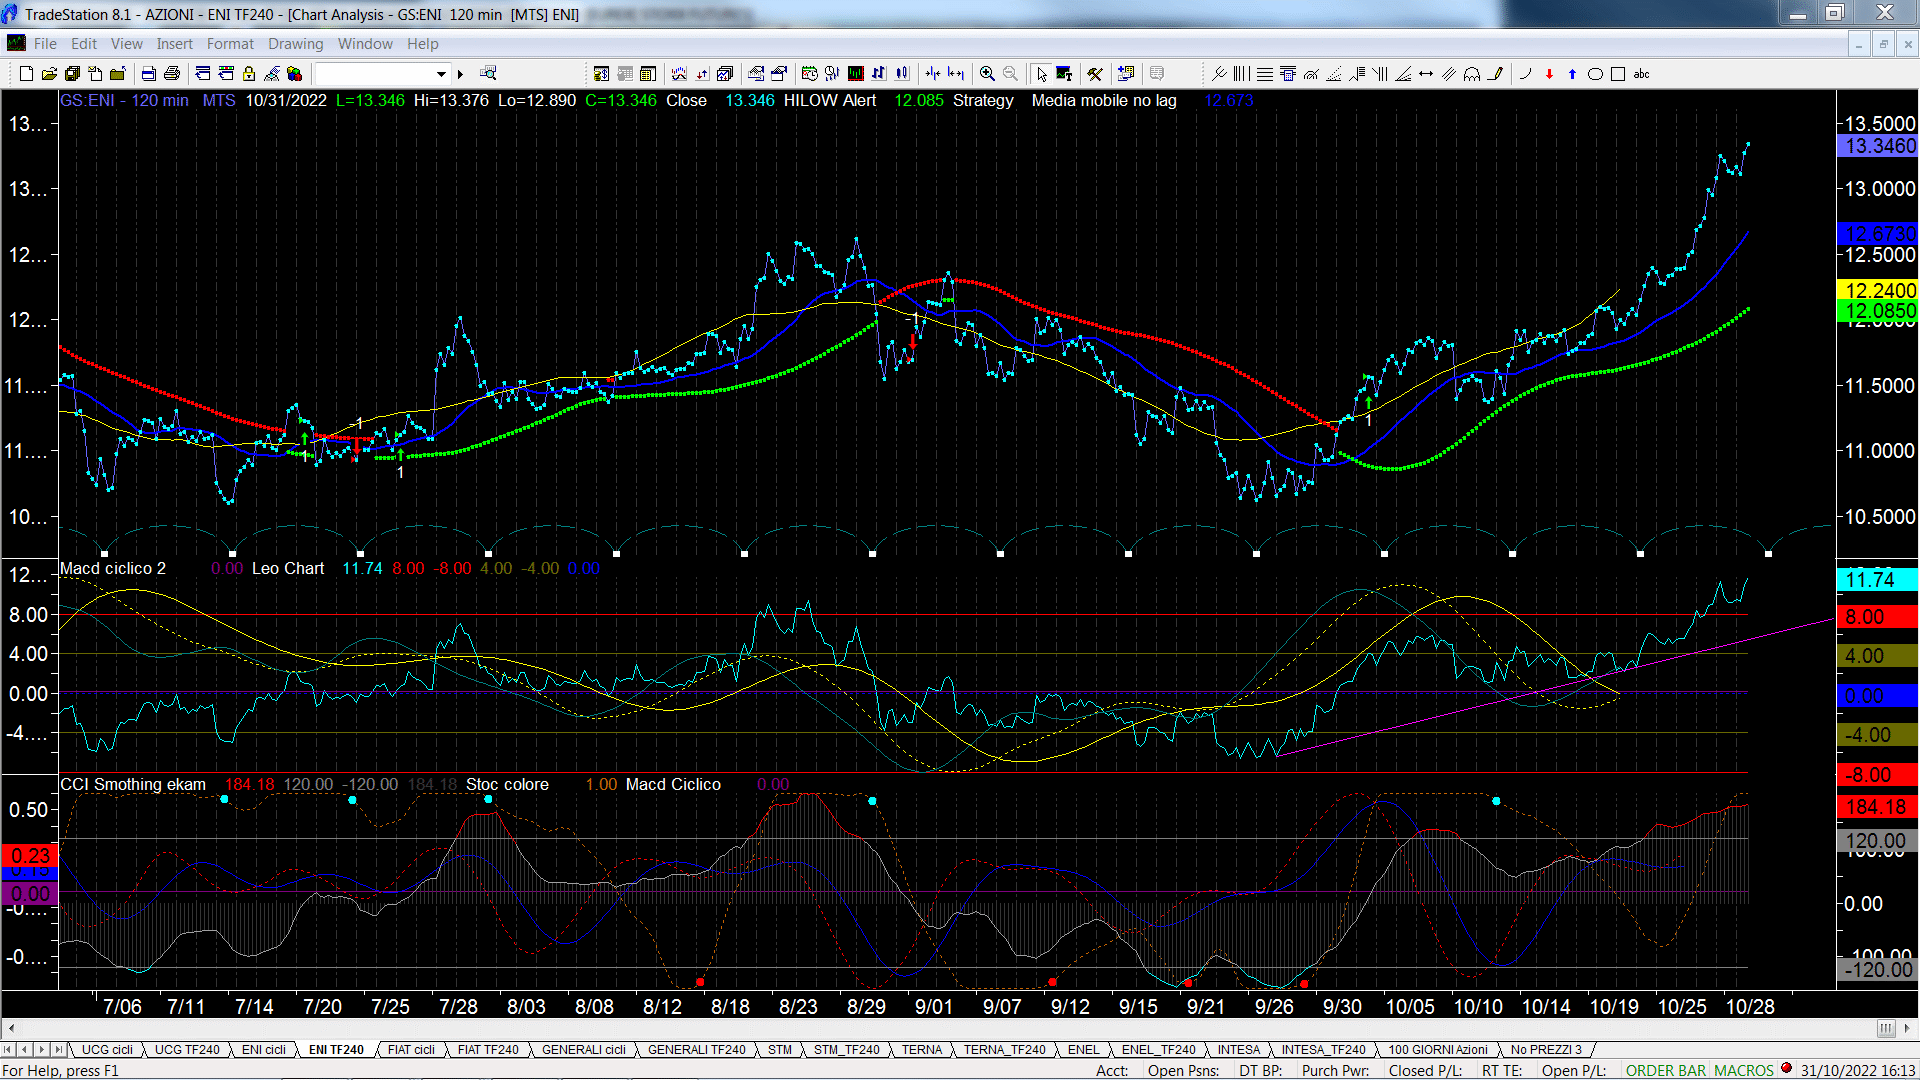Viewport: 1920px width, 1080px height.
Task: Click the Save all icon
Action: click(72, 74)
